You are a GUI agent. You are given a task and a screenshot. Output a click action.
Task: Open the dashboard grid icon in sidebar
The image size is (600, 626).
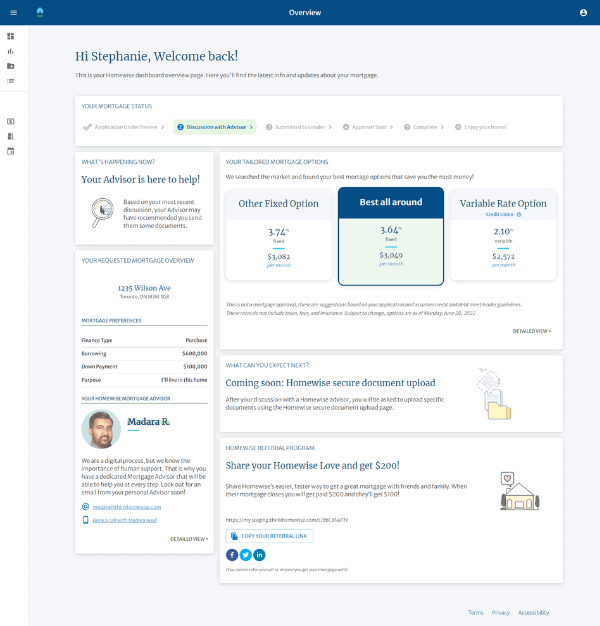(11, 36)
